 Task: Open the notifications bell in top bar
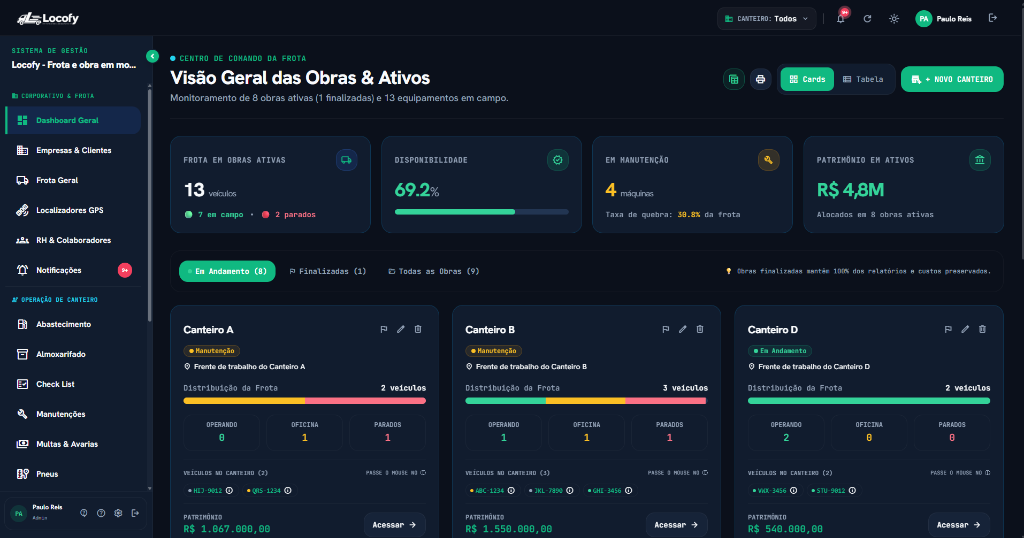pyautogui.click(x=841, y=18)
